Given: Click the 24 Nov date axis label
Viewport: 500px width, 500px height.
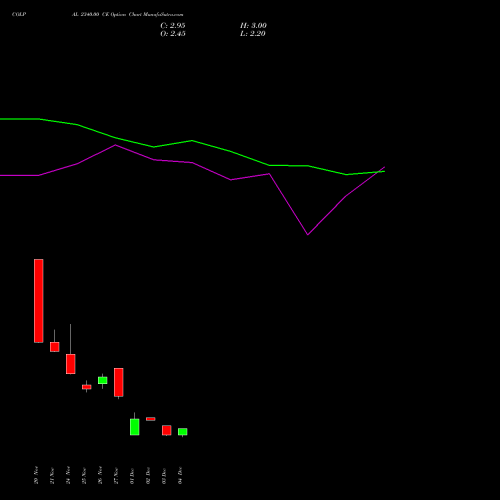Looking at the screenshot, I should pos(68,475).
